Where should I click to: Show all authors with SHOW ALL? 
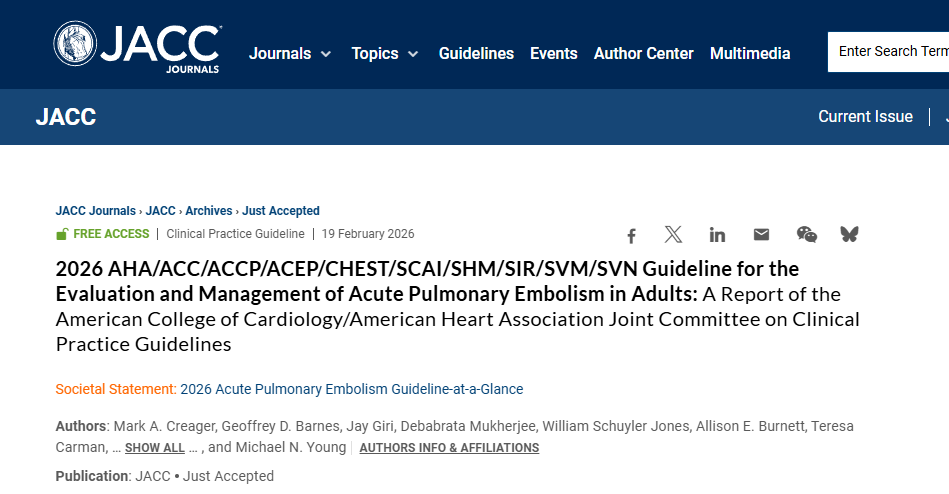pos(155,448)
